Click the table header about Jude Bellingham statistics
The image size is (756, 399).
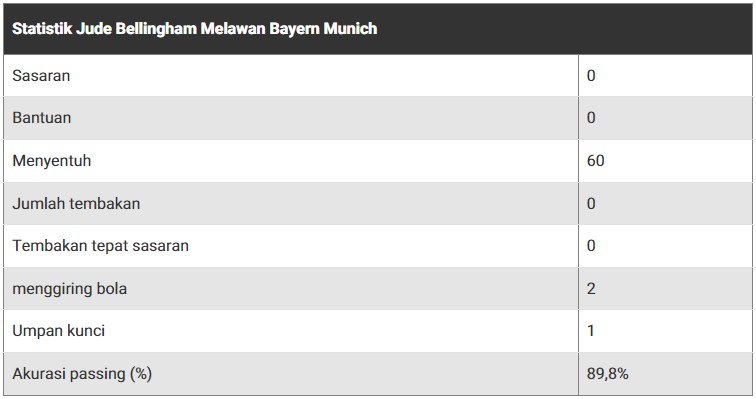194,29
